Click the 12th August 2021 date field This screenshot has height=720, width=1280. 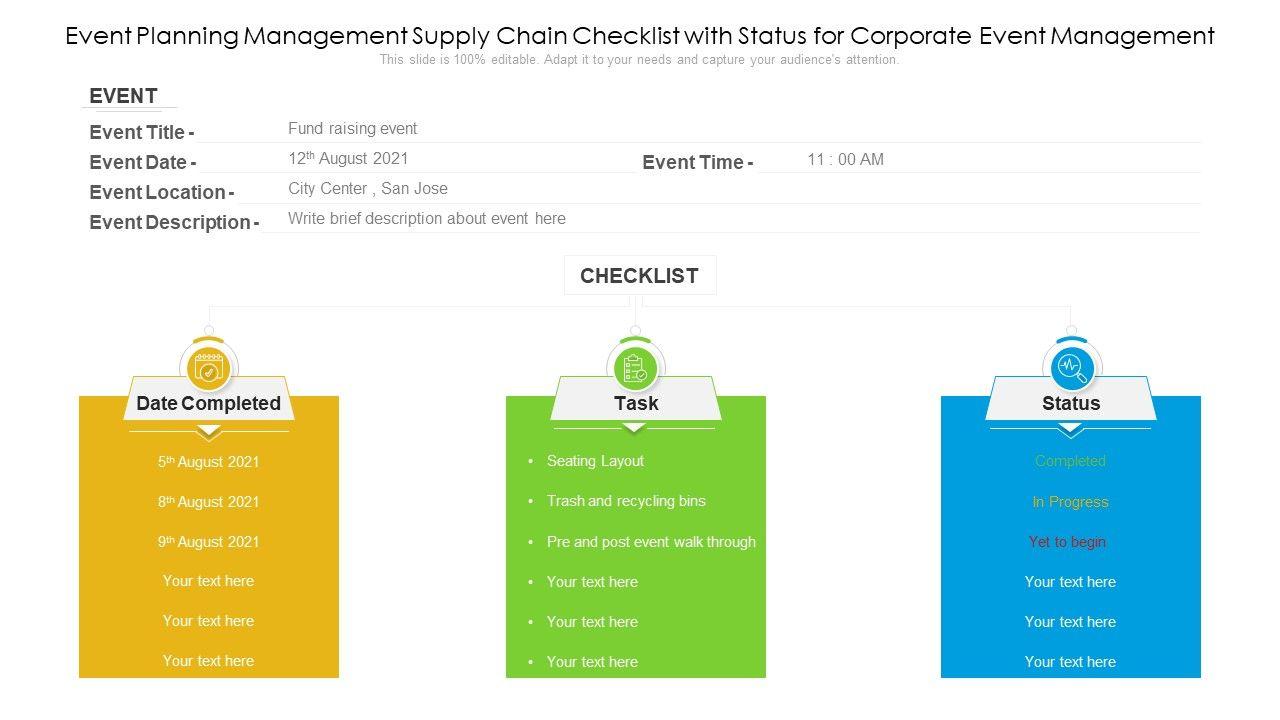[x=348, y=159]
